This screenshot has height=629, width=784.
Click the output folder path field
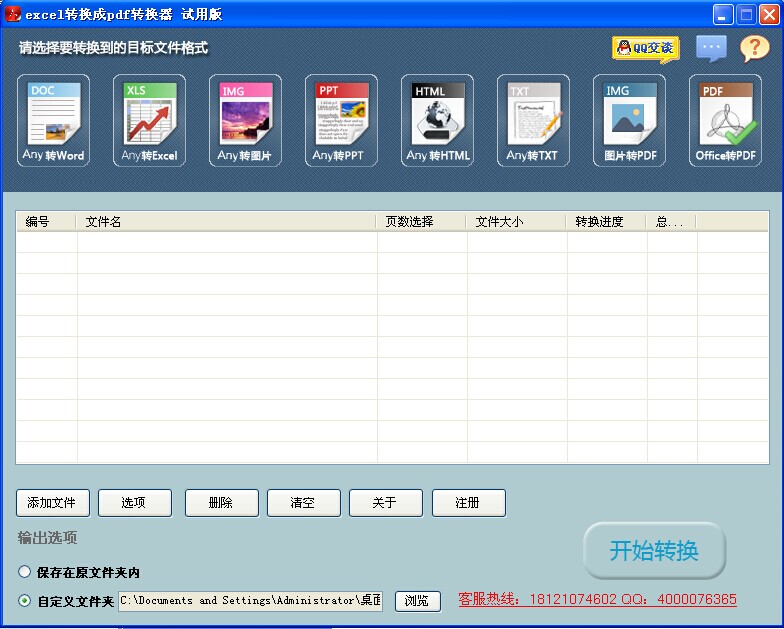250,601
